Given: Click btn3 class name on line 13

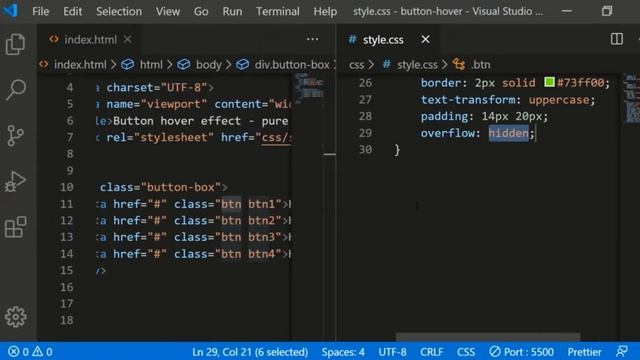Looking at the screenshot, I should click(x=261, y=237).
